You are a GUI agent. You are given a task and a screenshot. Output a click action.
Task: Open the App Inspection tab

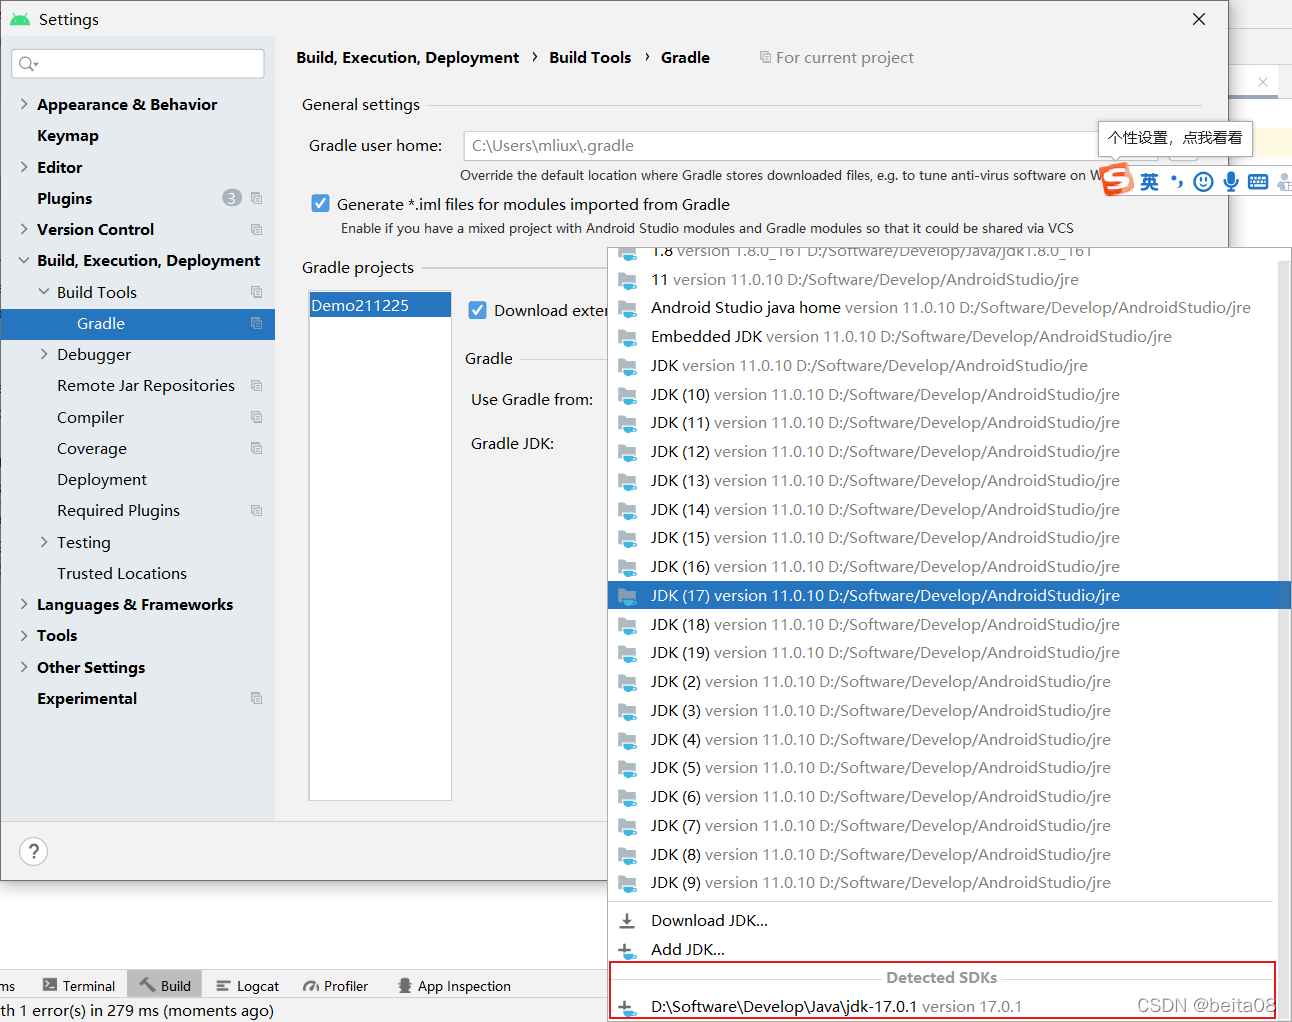click(454, 986)
